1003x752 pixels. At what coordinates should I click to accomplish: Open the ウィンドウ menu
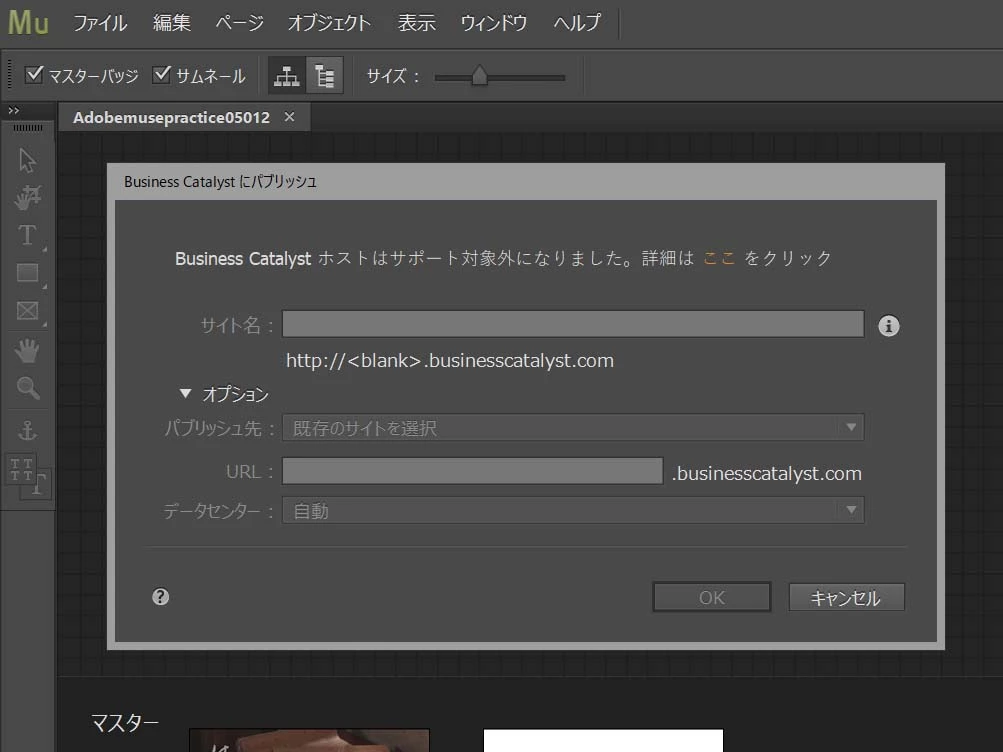pyautogui.click(x=493, y=23)
